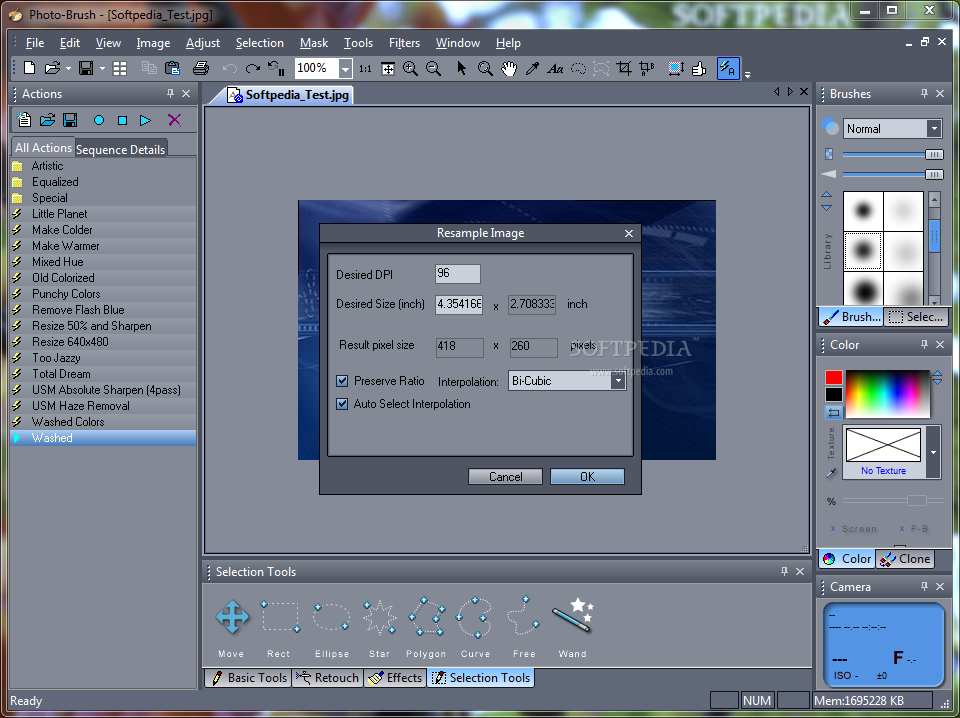This screenshot has width=960, height=718.
Task: Switch to the Retouch tools tab
Action: click(328, 678)
